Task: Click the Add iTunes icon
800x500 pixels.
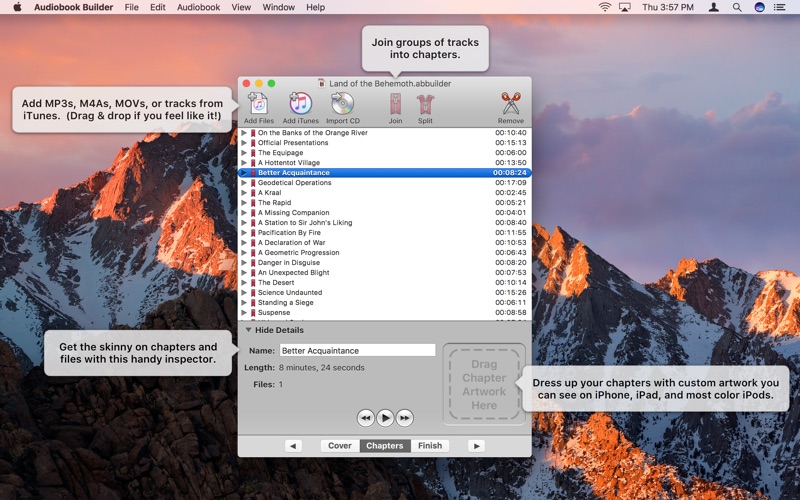Action: click(300, 104)
